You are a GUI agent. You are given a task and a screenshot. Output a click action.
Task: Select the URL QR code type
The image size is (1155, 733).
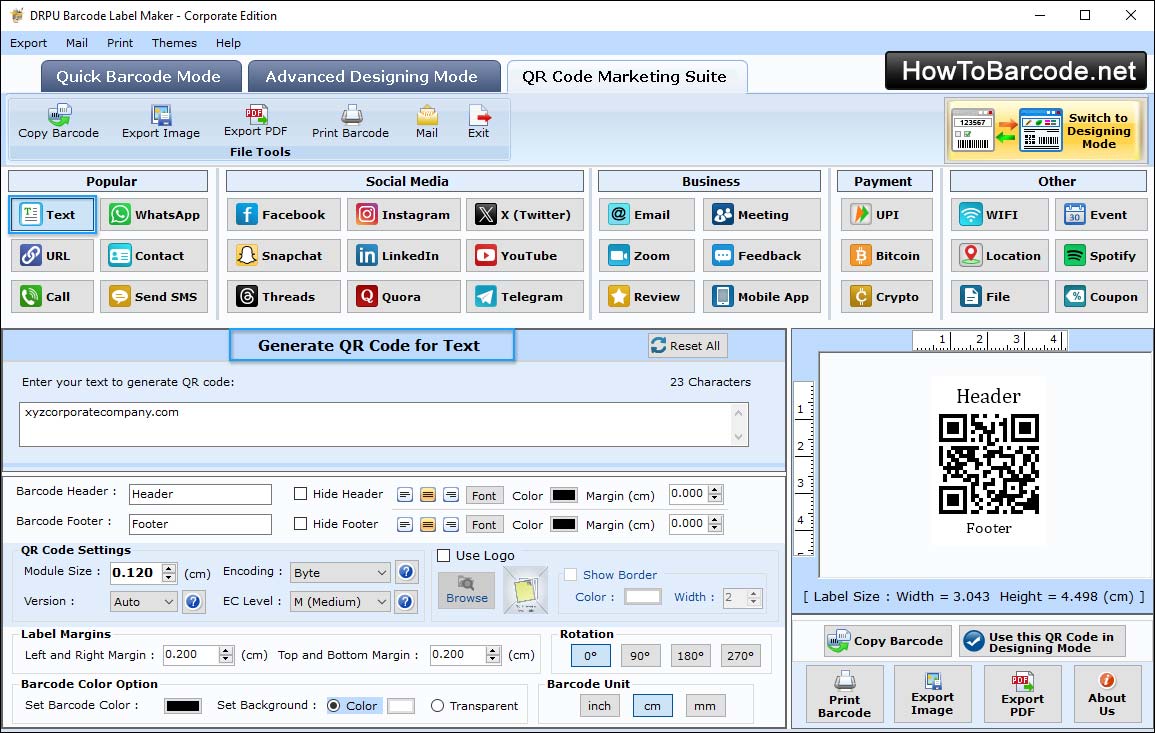click(x=52, y=256)
